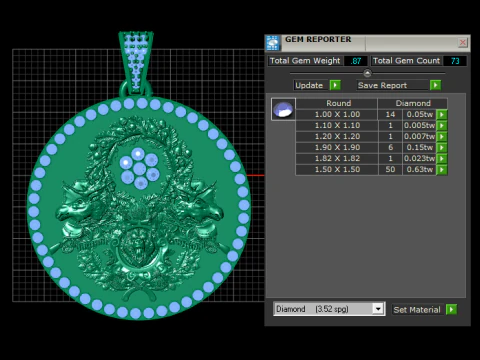Click green arrow for 0.15tw row
480x360 pixels.
click(x=442, y=148)
